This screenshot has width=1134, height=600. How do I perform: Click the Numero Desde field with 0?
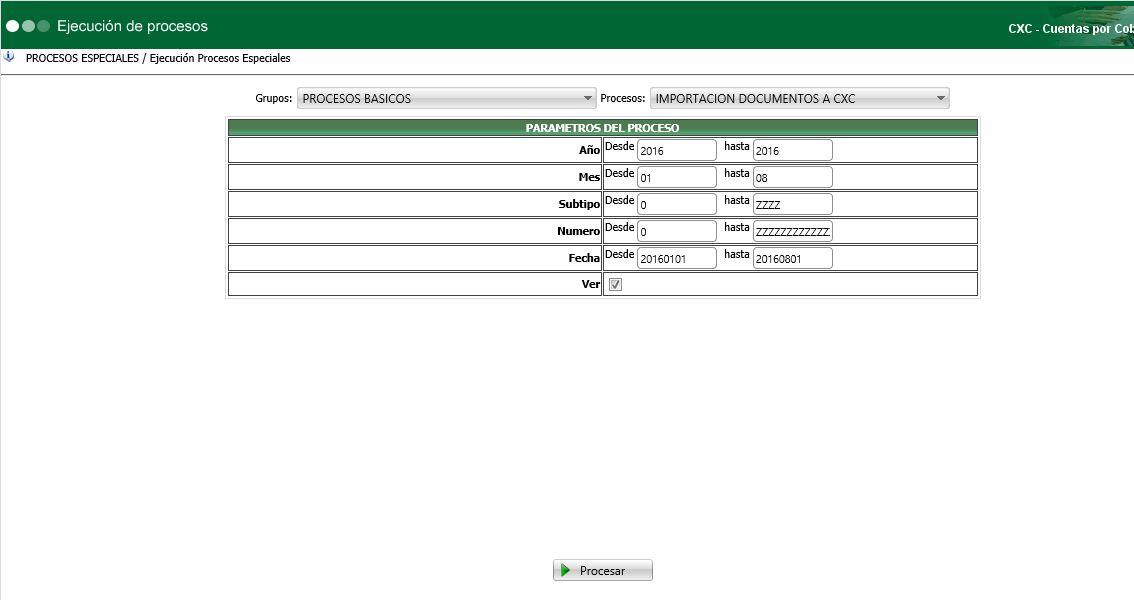click(x=677, y=231)
